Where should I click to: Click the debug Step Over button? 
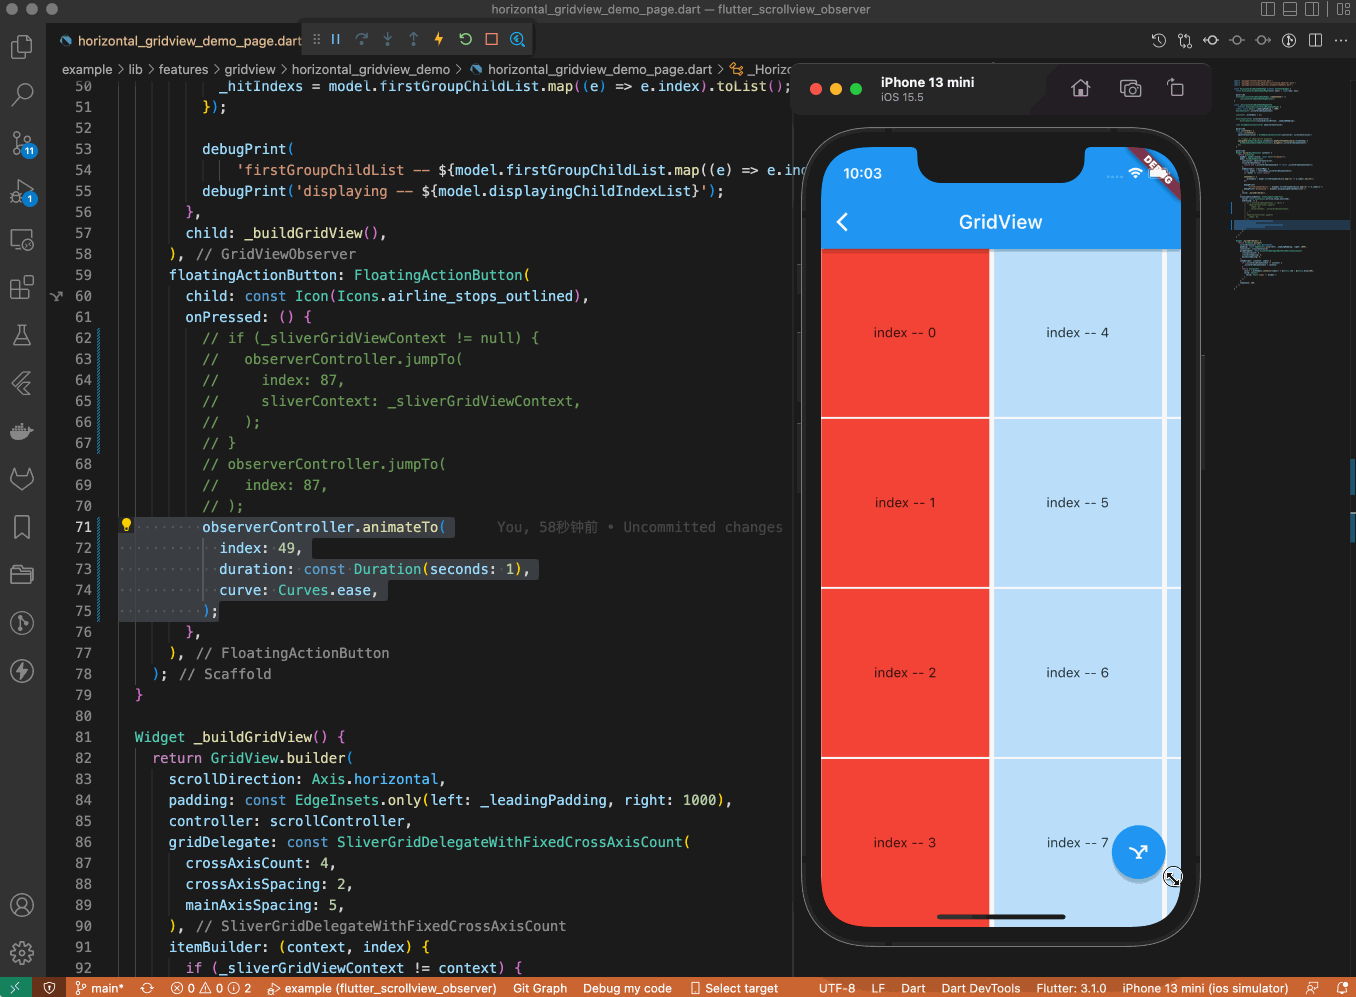[362, 39]
